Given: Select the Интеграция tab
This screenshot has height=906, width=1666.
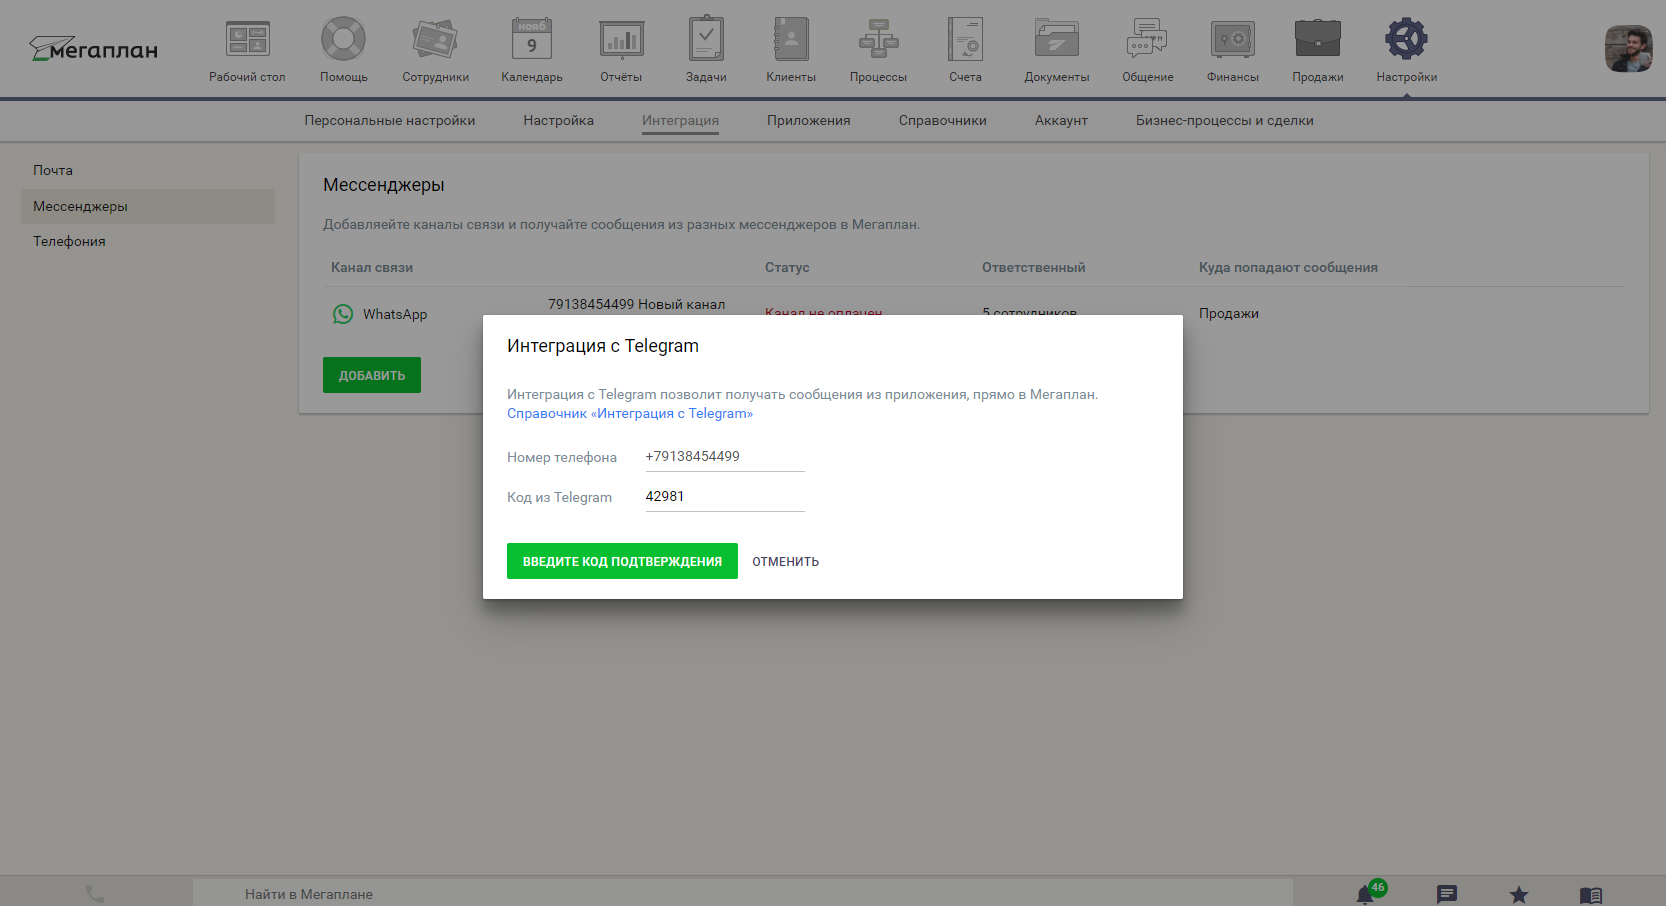Looking at the screenshot, I should click(680, 120).
